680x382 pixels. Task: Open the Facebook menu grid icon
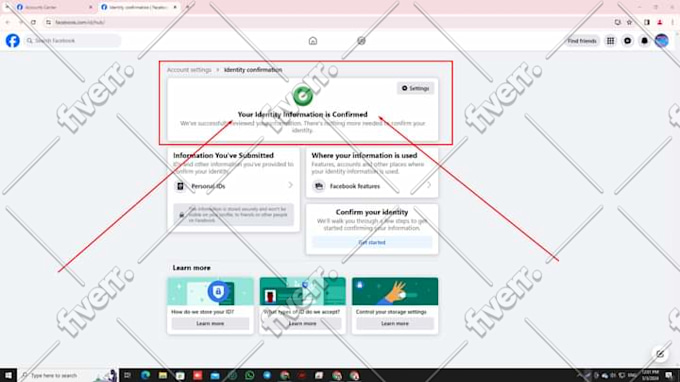610,41
